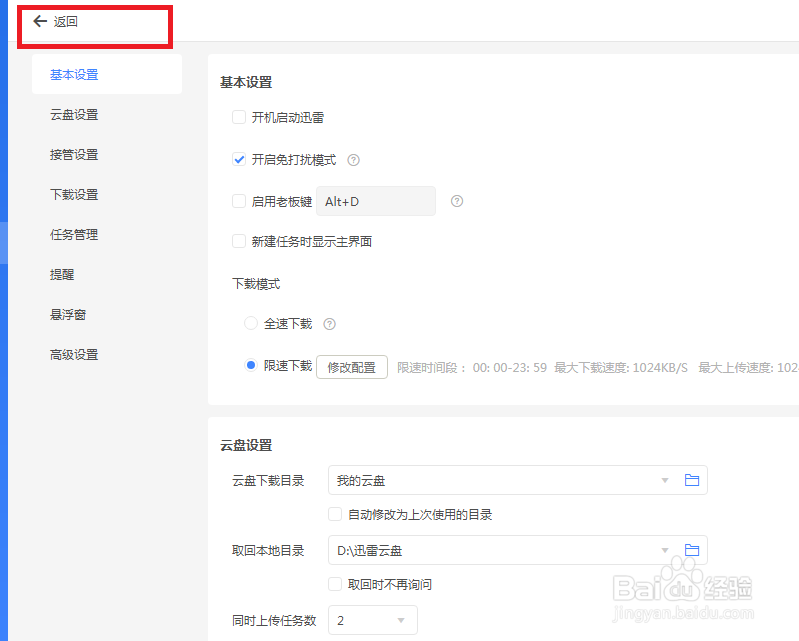Image resolution: width=799 pixels, height=641 pixels.
Task: Tick the 启用老板键 checkbox
Action: [239, 201]
